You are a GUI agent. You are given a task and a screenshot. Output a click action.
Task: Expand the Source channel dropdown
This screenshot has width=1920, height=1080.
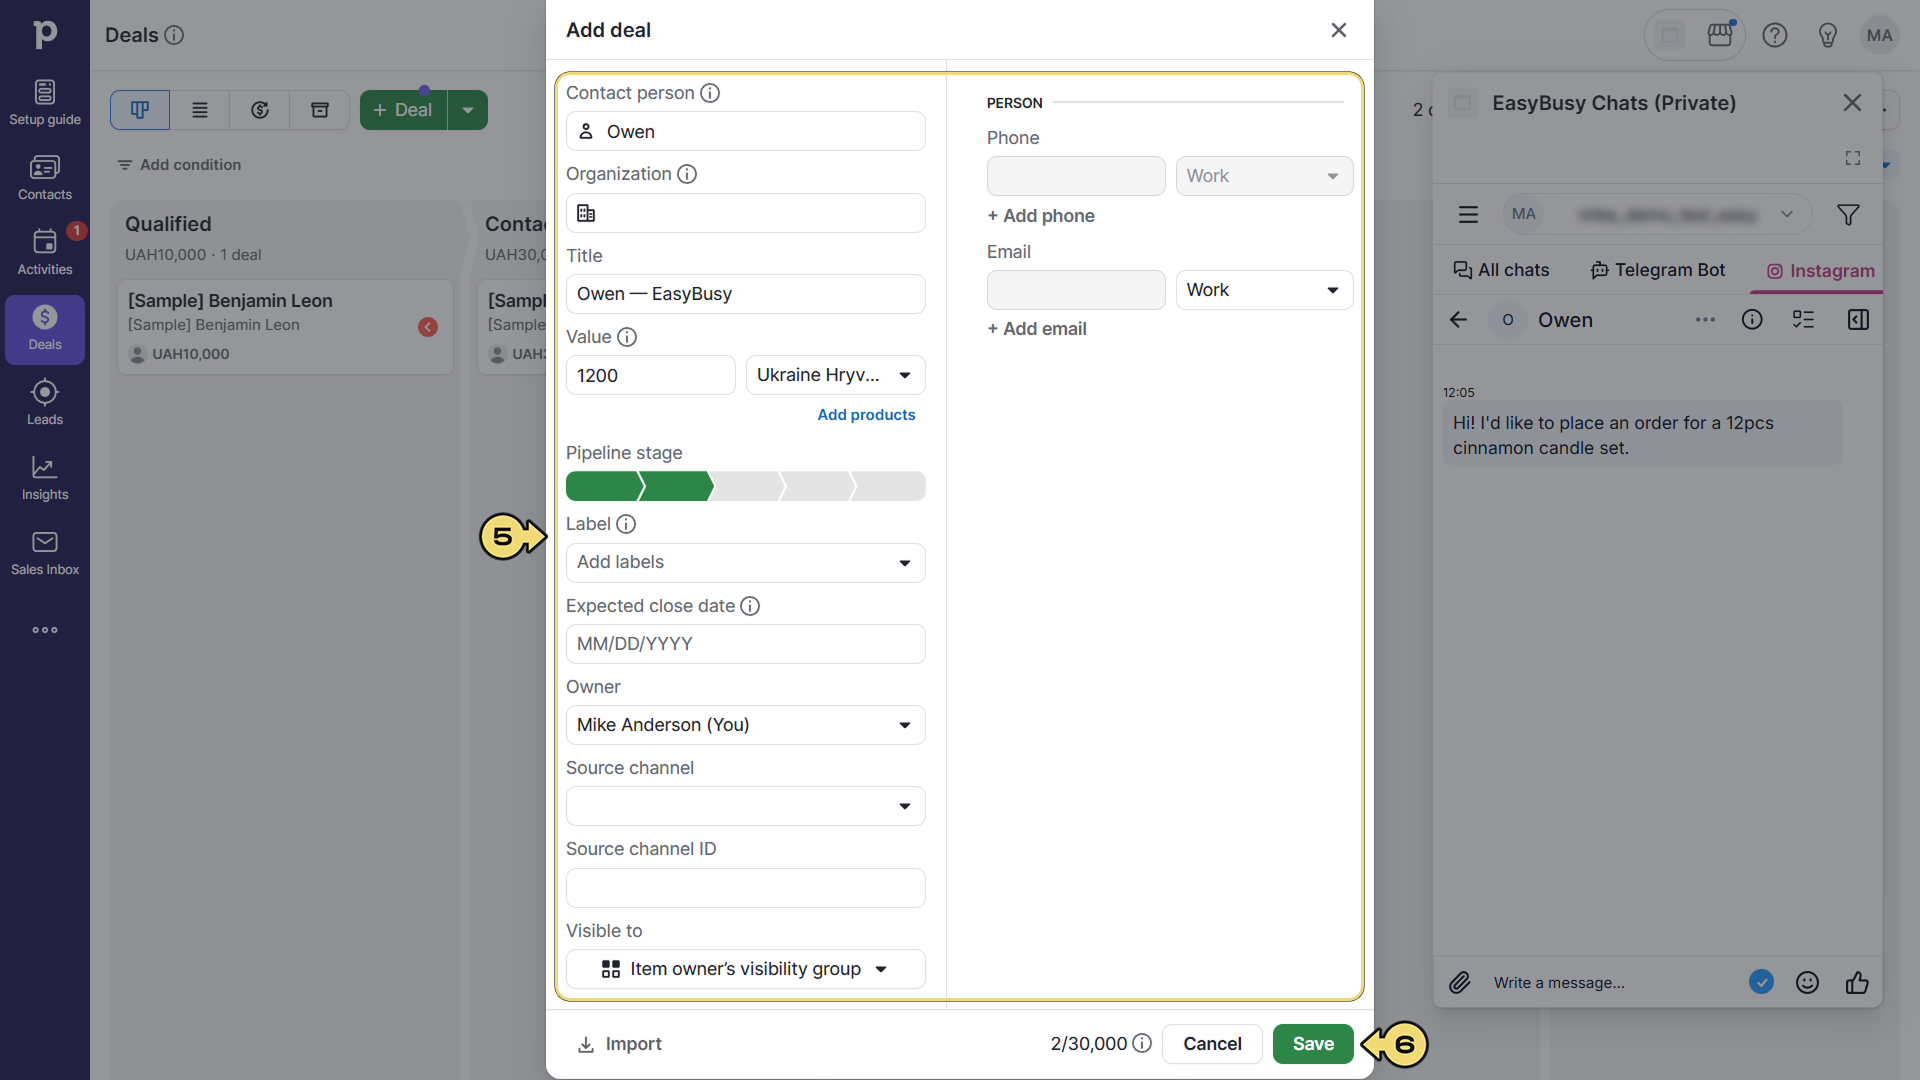click(745, 806)
